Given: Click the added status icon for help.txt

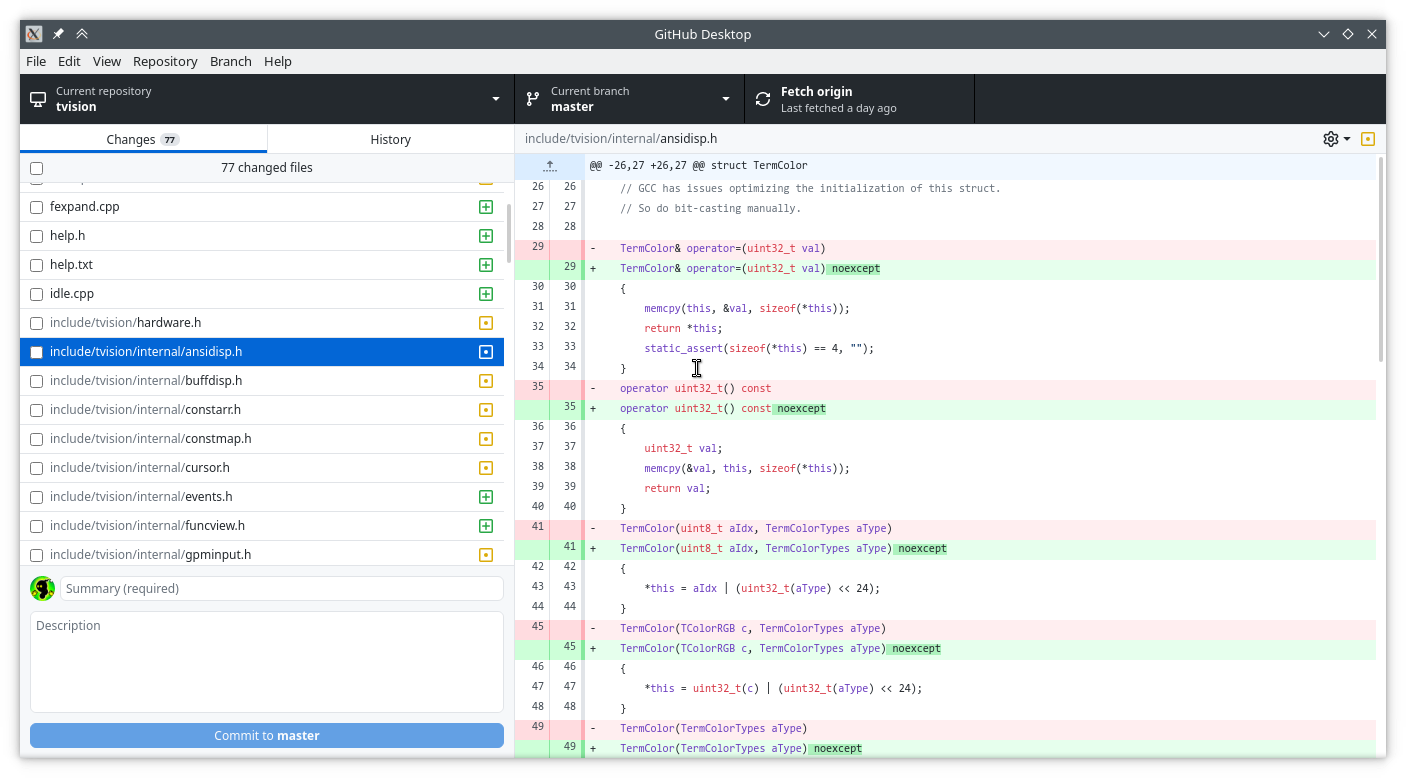Looking at the screenshot, I should click(486, 265).
